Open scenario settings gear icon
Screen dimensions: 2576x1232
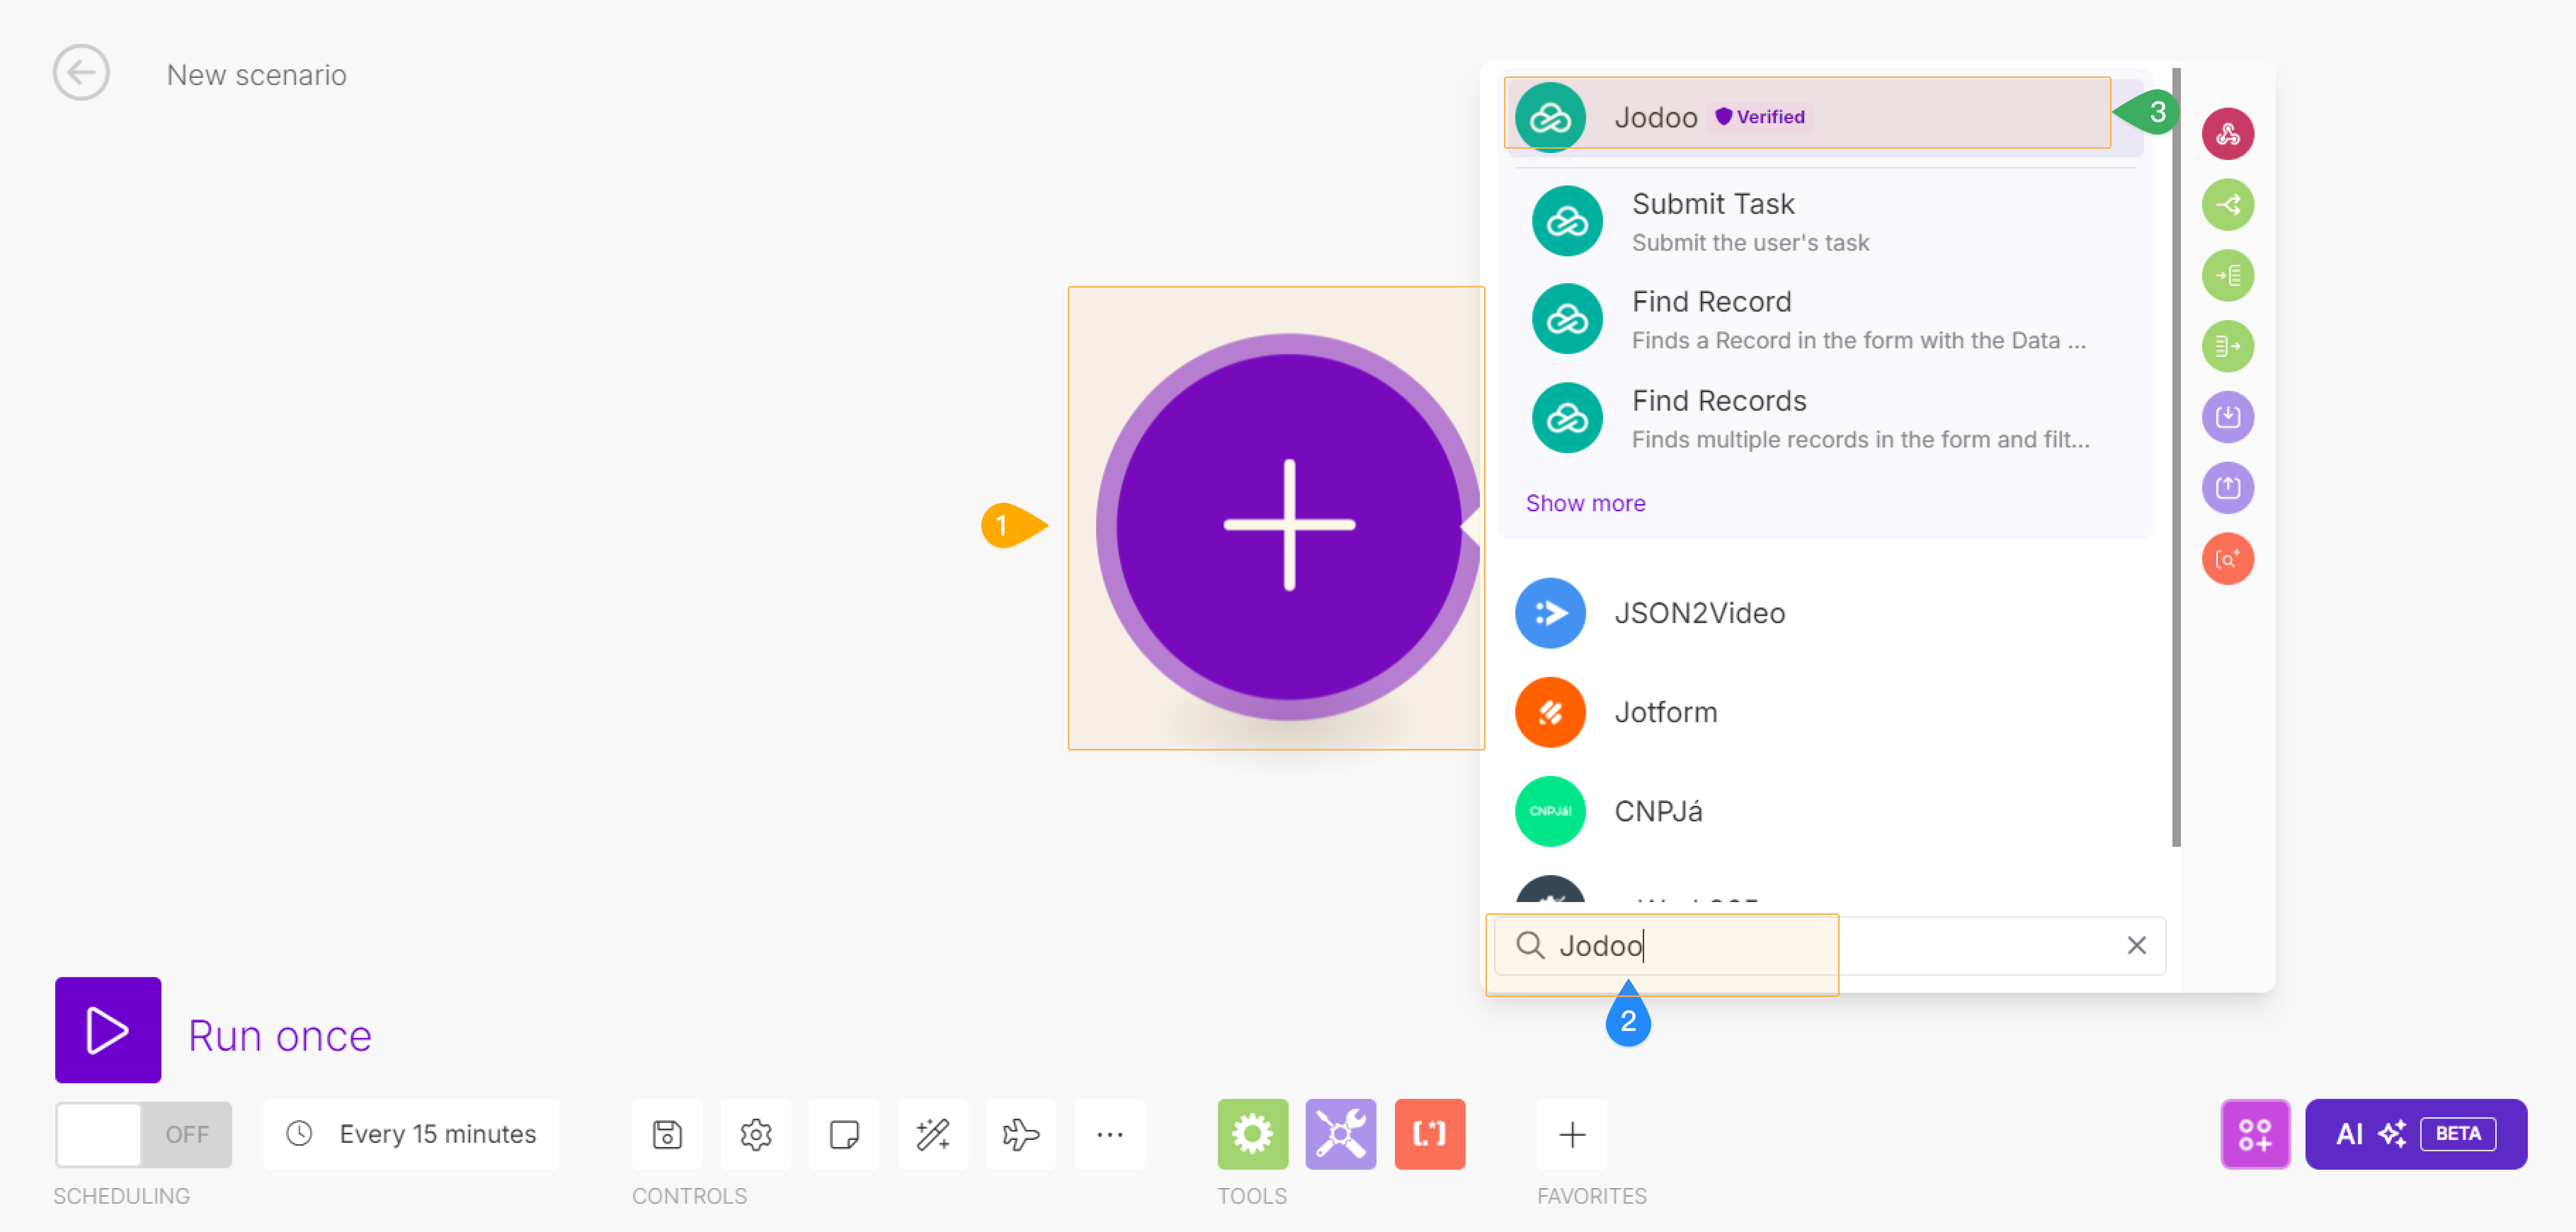pyautogui.click(x=756, y=1134)
